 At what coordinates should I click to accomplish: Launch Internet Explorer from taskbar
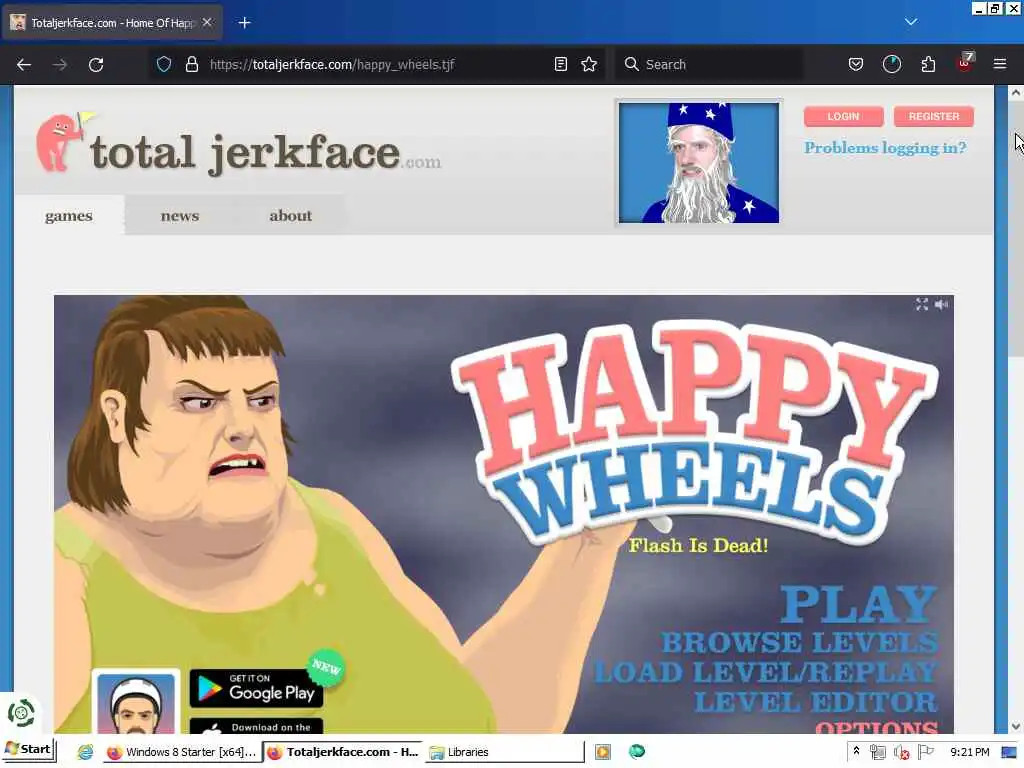click(85, 752)
